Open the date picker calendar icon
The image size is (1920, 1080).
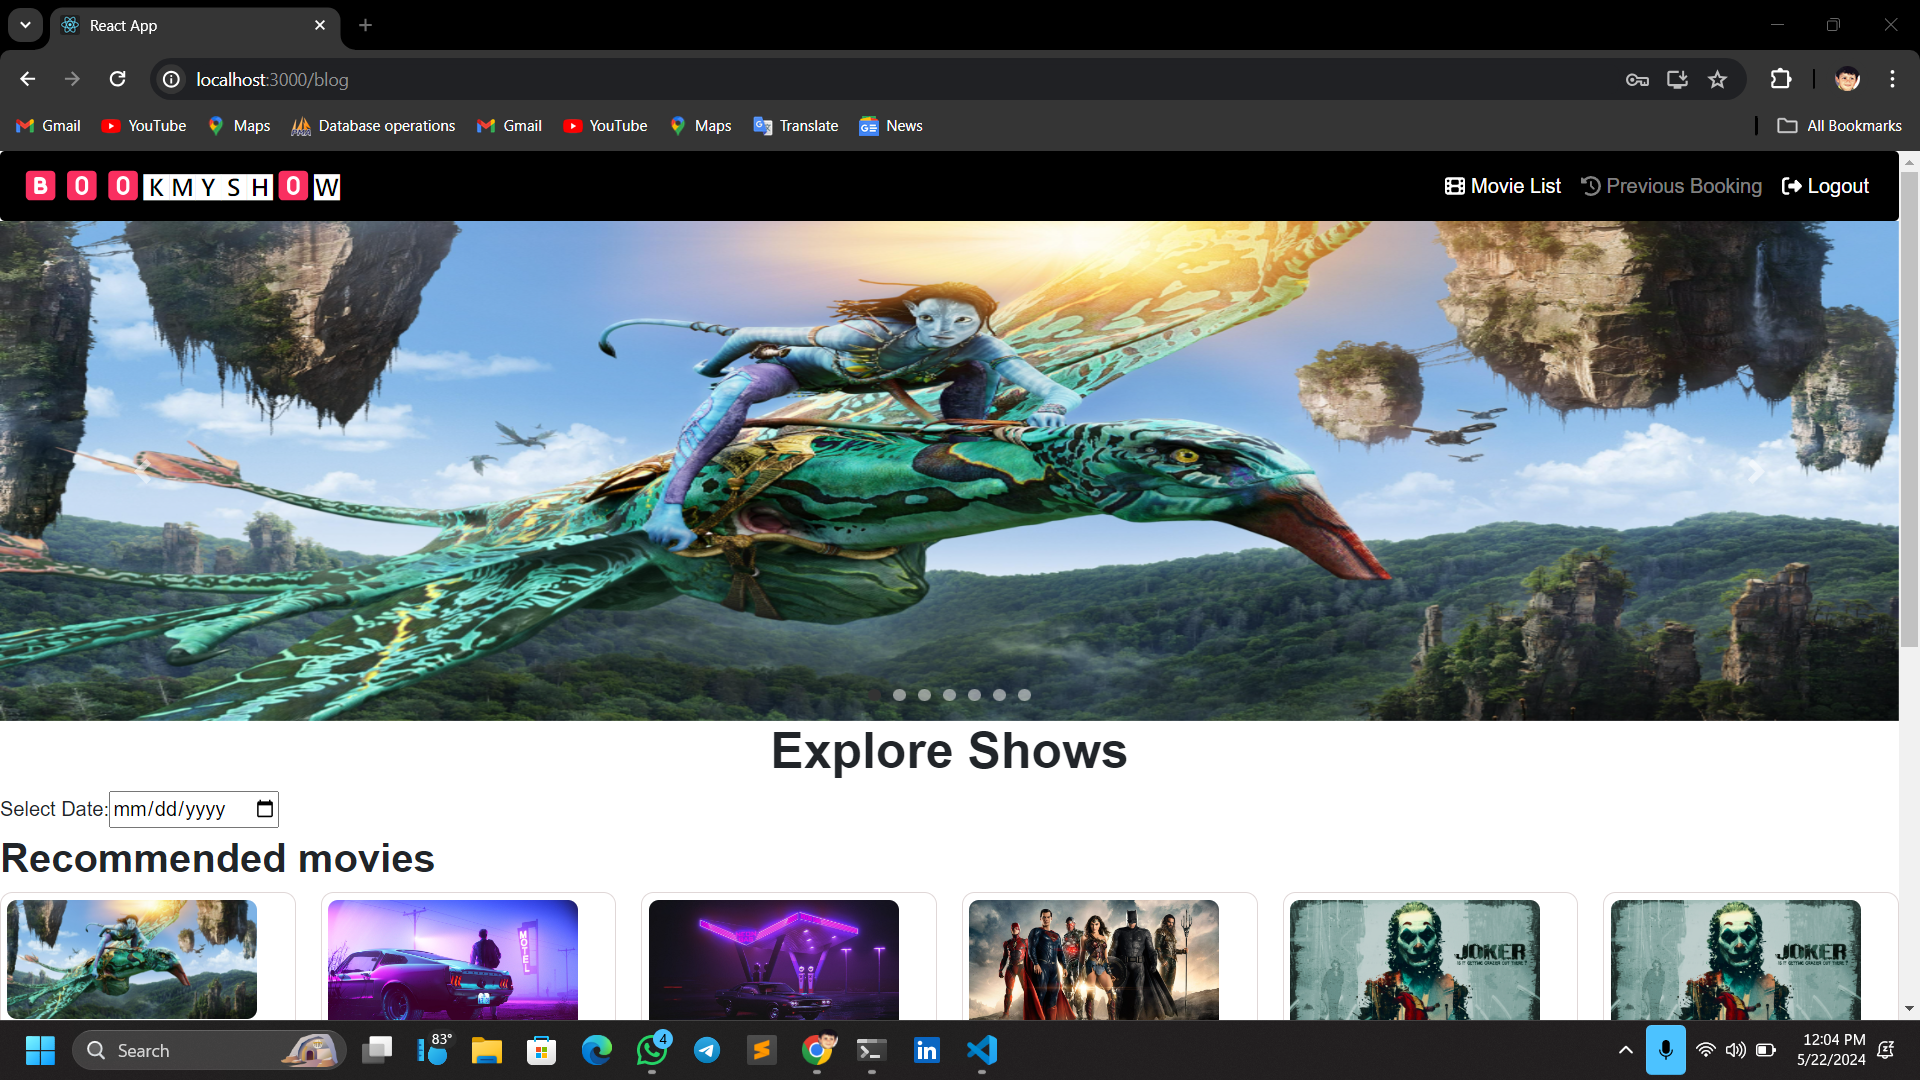pyautogui.click(x=264, y=809)
